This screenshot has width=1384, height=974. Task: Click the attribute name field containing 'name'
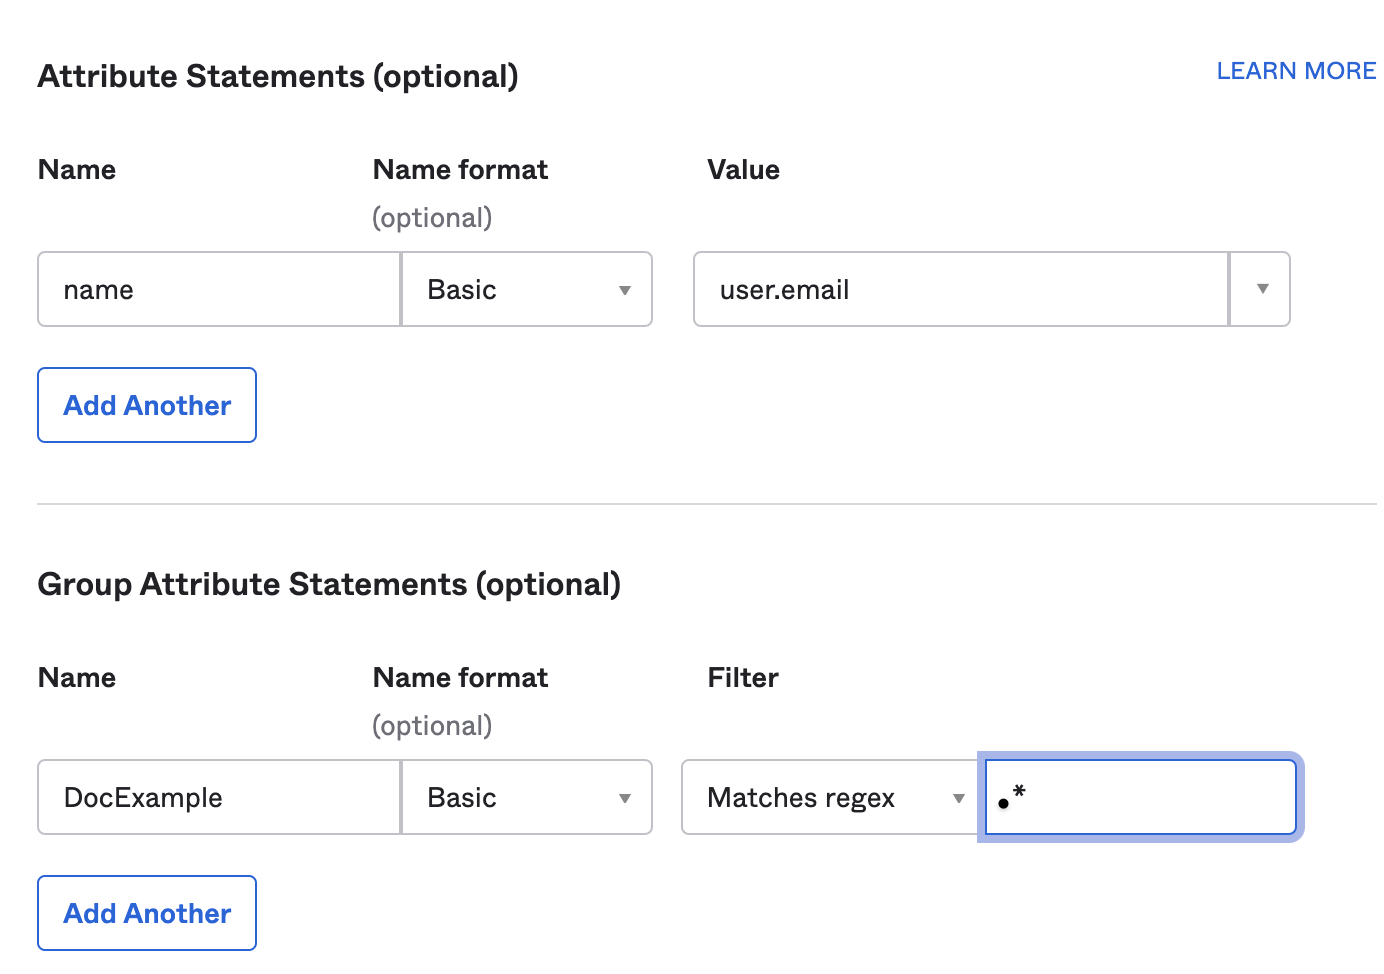(218, 290)
